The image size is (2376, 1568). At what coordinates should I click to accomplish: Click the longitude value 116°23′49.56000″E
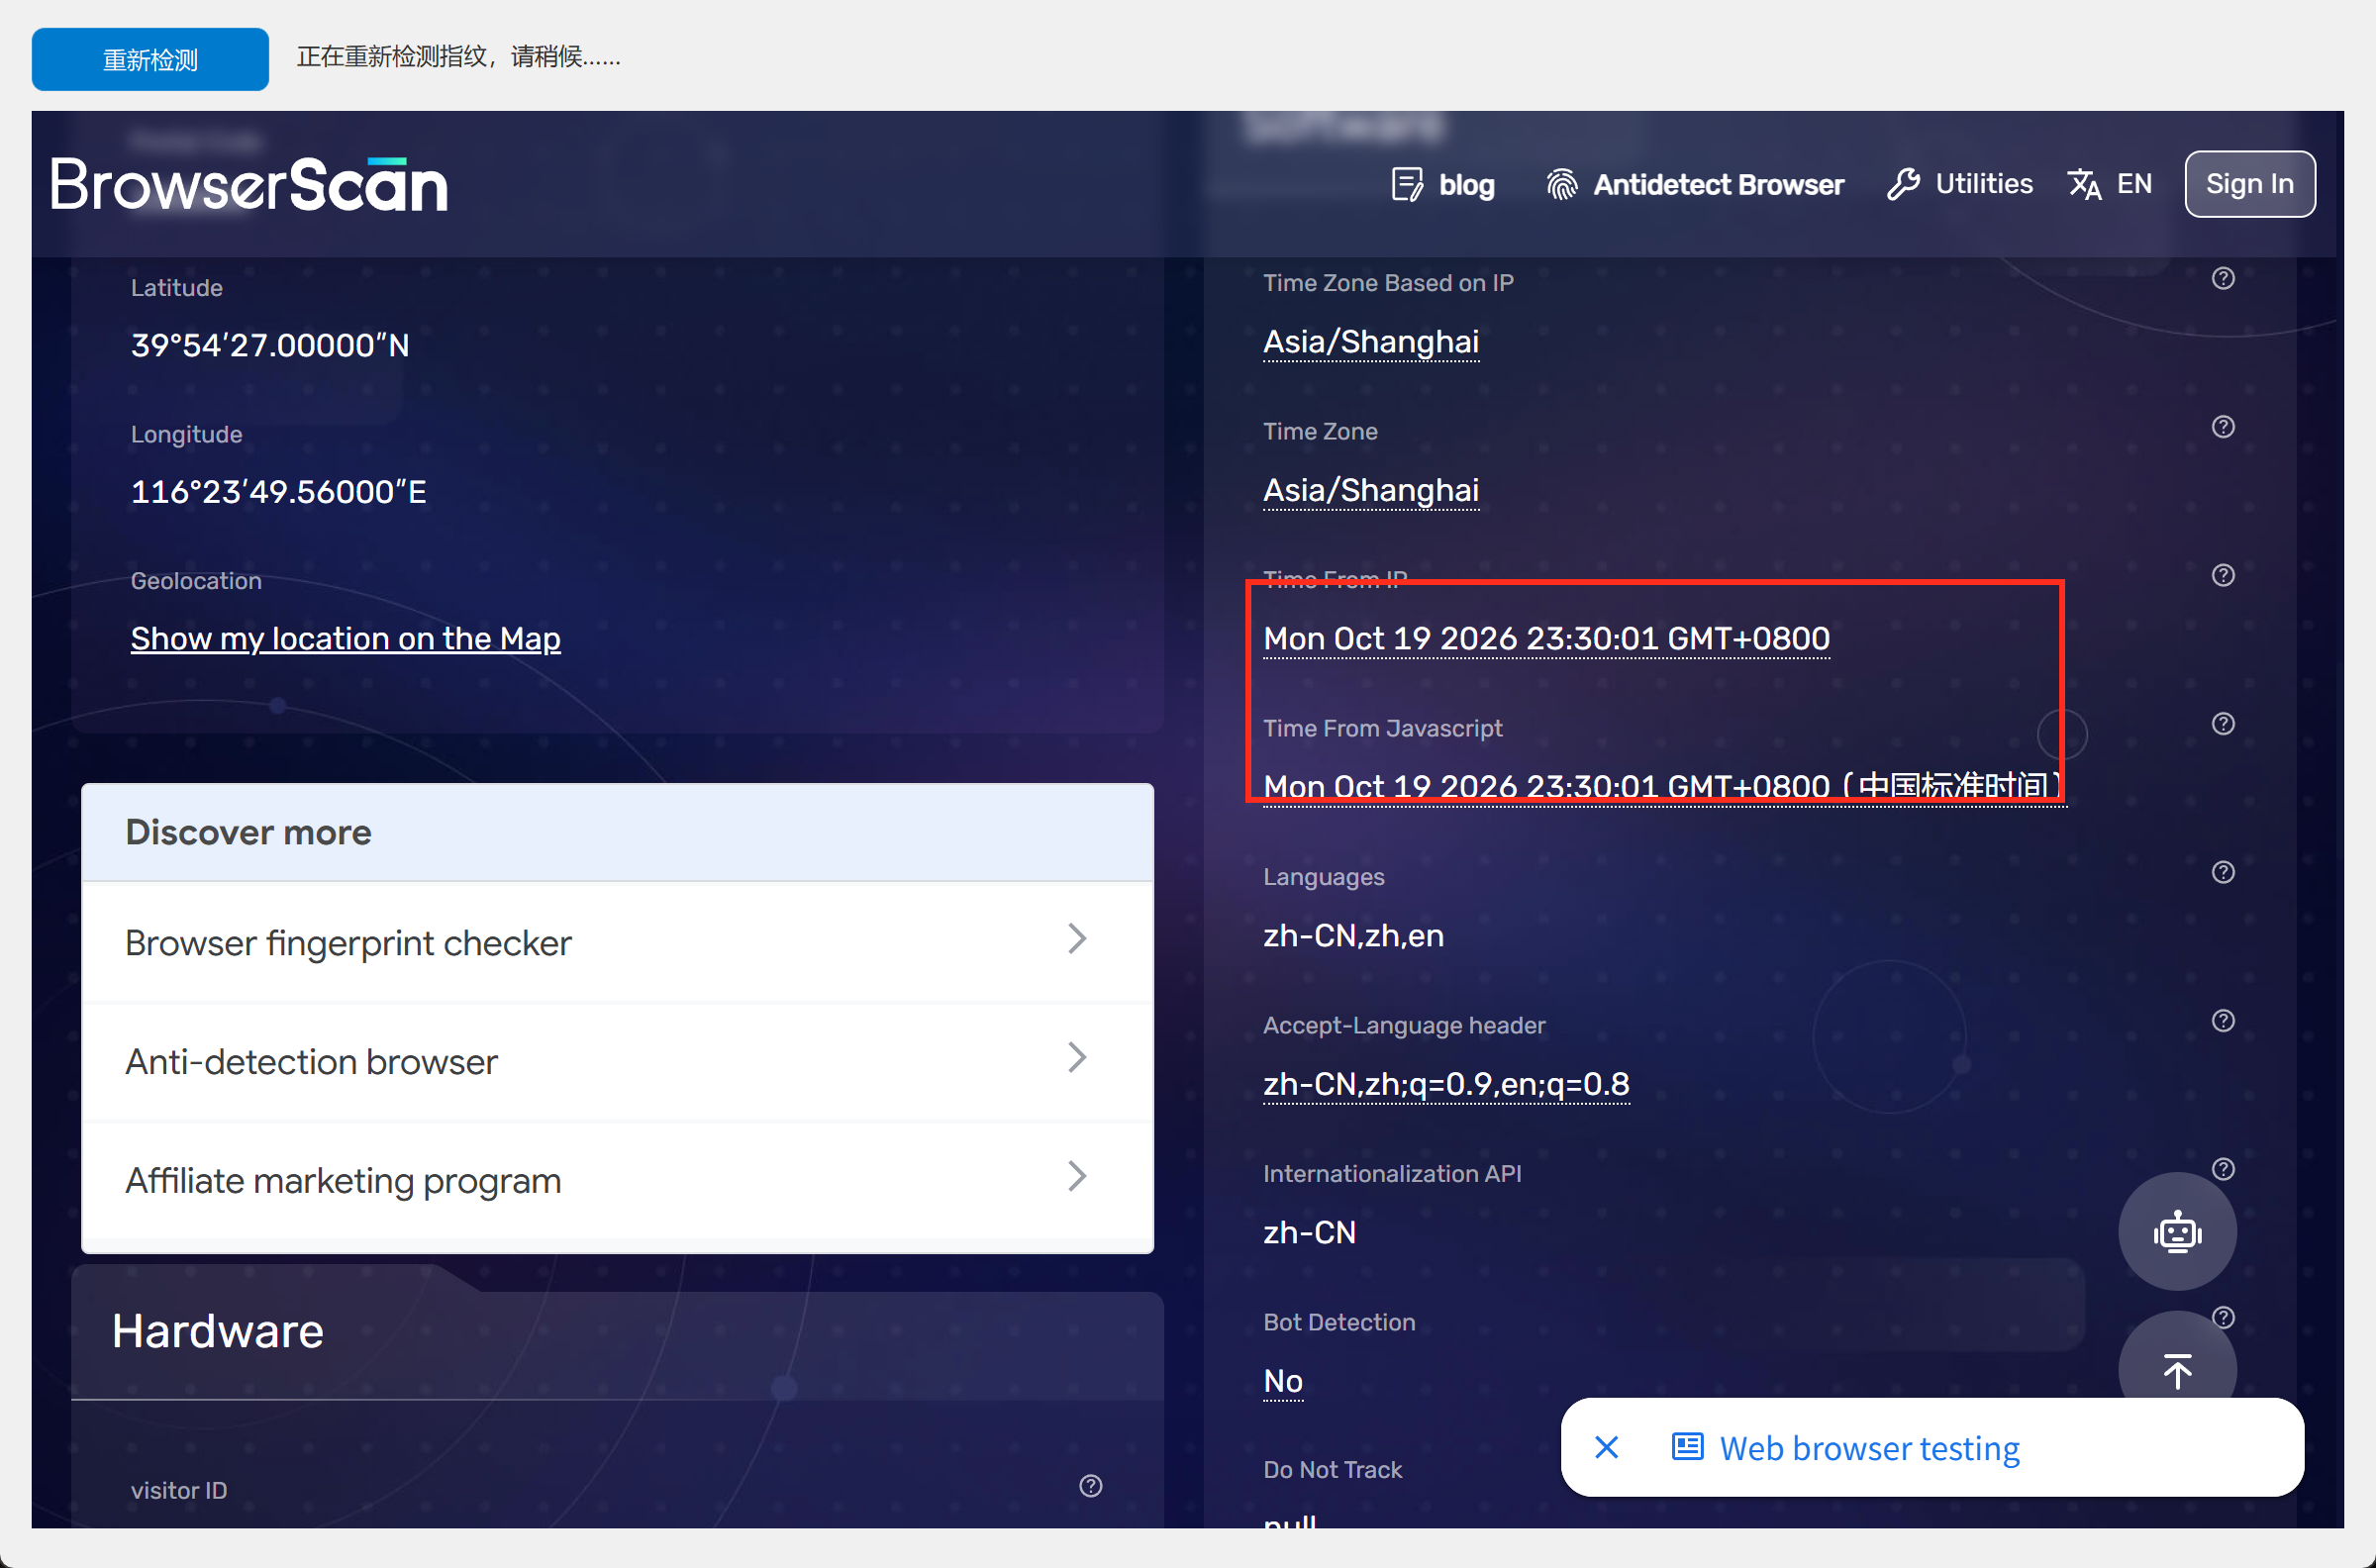point(278,492)
